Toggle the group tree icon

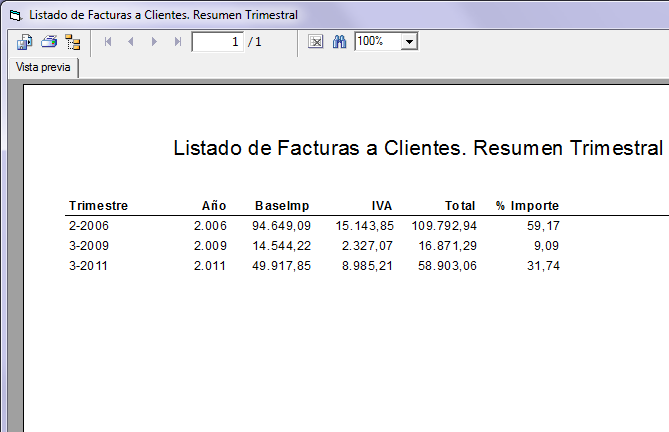[72, 42]
